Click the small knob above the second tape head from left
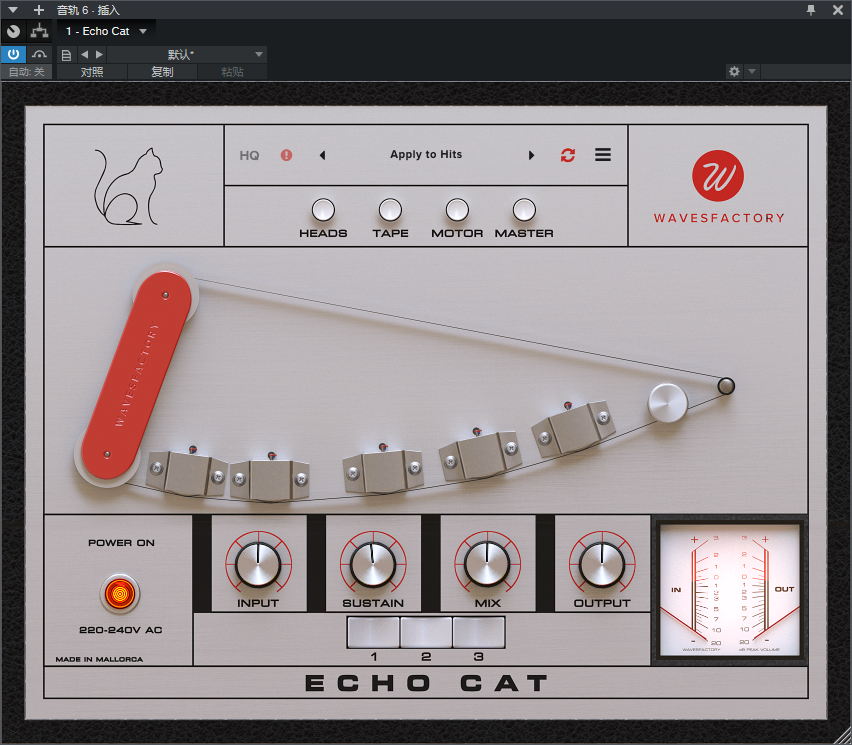The width and height of the screenshot is (852, 745). click(x=272, y=455)
